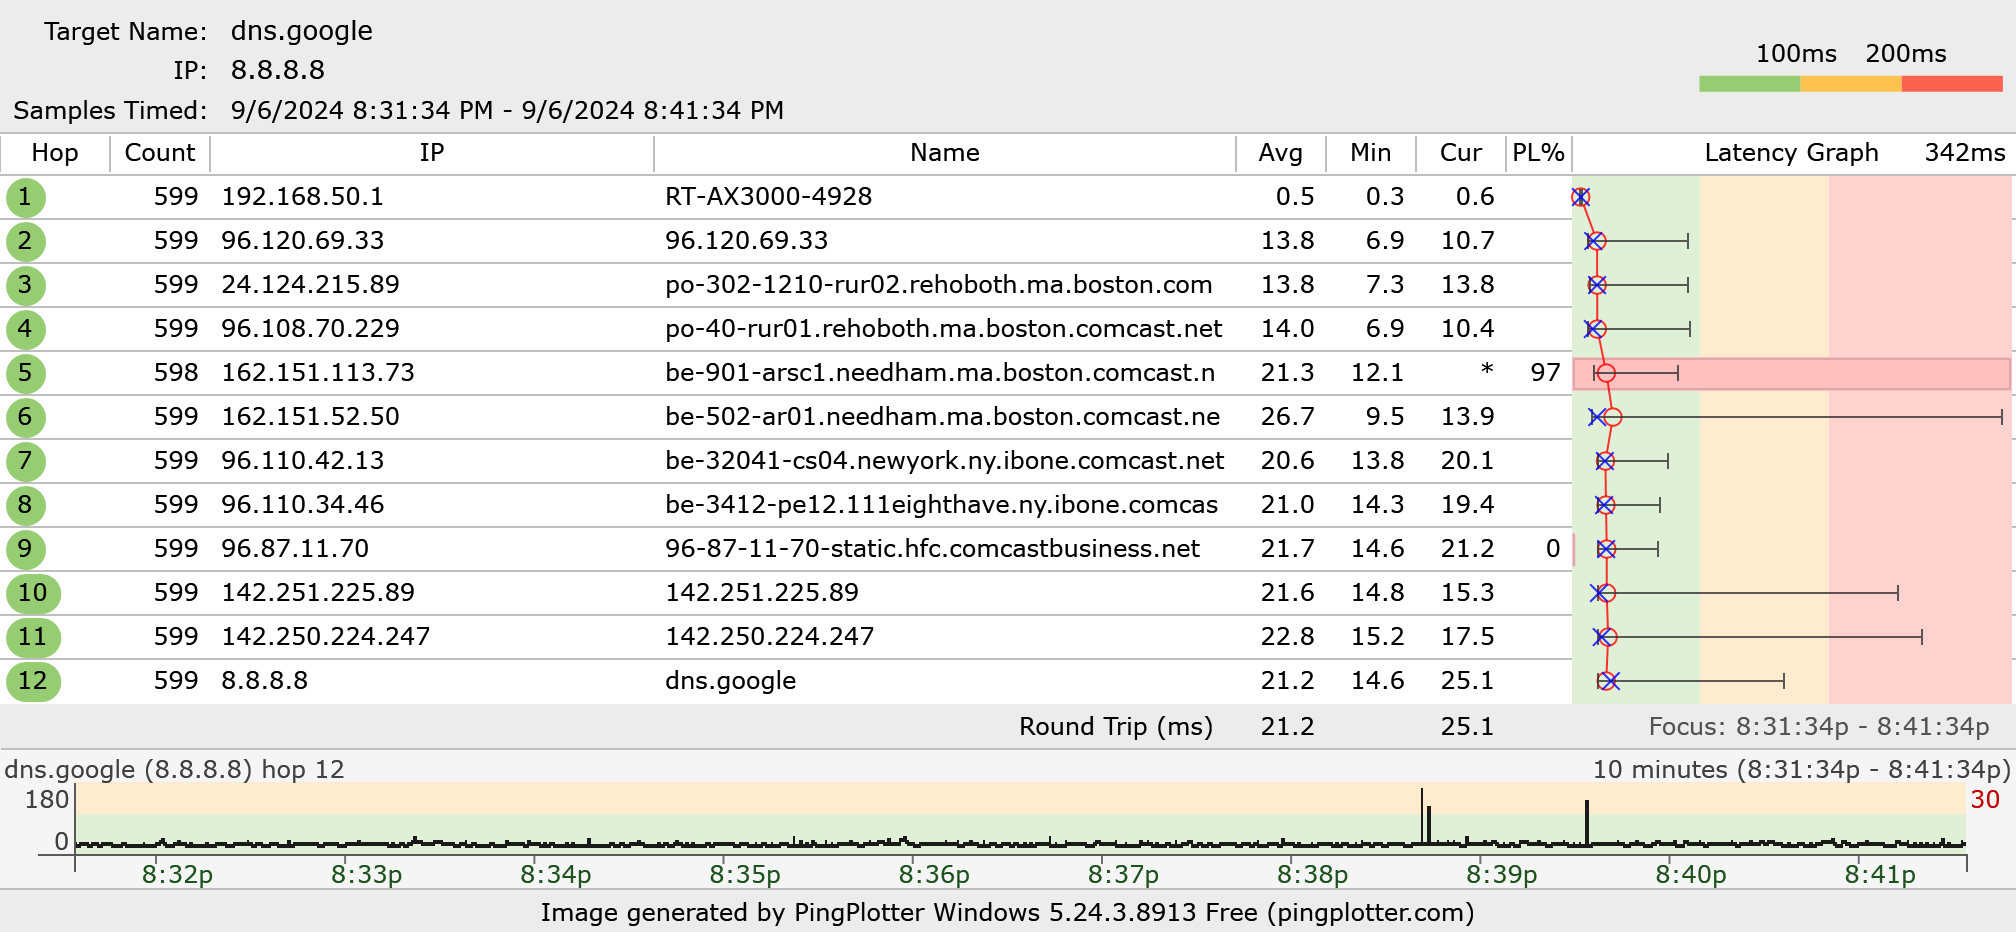Sort by the Hop column header
Screen dimensions: 2016x932
[x=55, y=153]
